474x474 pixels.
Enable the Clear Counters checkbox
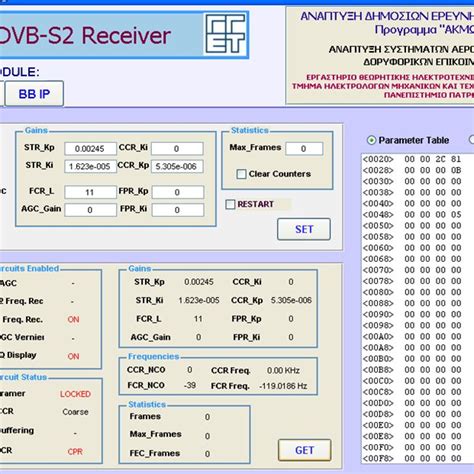point(241,174)
